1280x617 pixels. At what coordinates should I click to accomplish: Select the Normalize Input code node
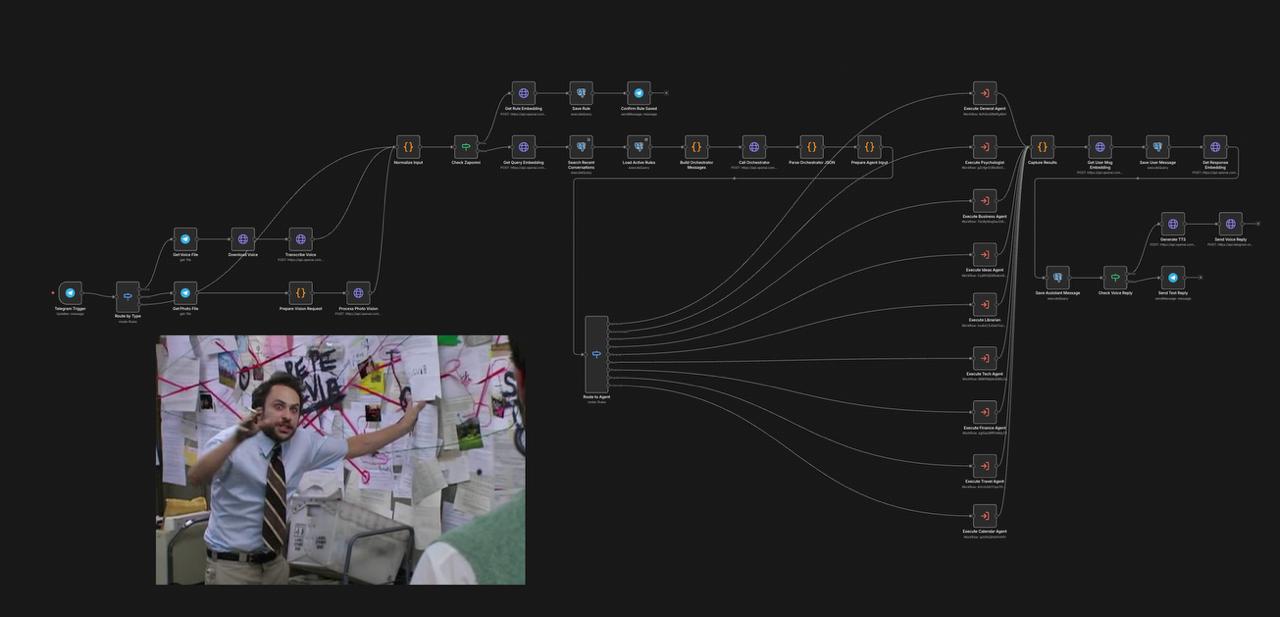click(x=408, y=147)
